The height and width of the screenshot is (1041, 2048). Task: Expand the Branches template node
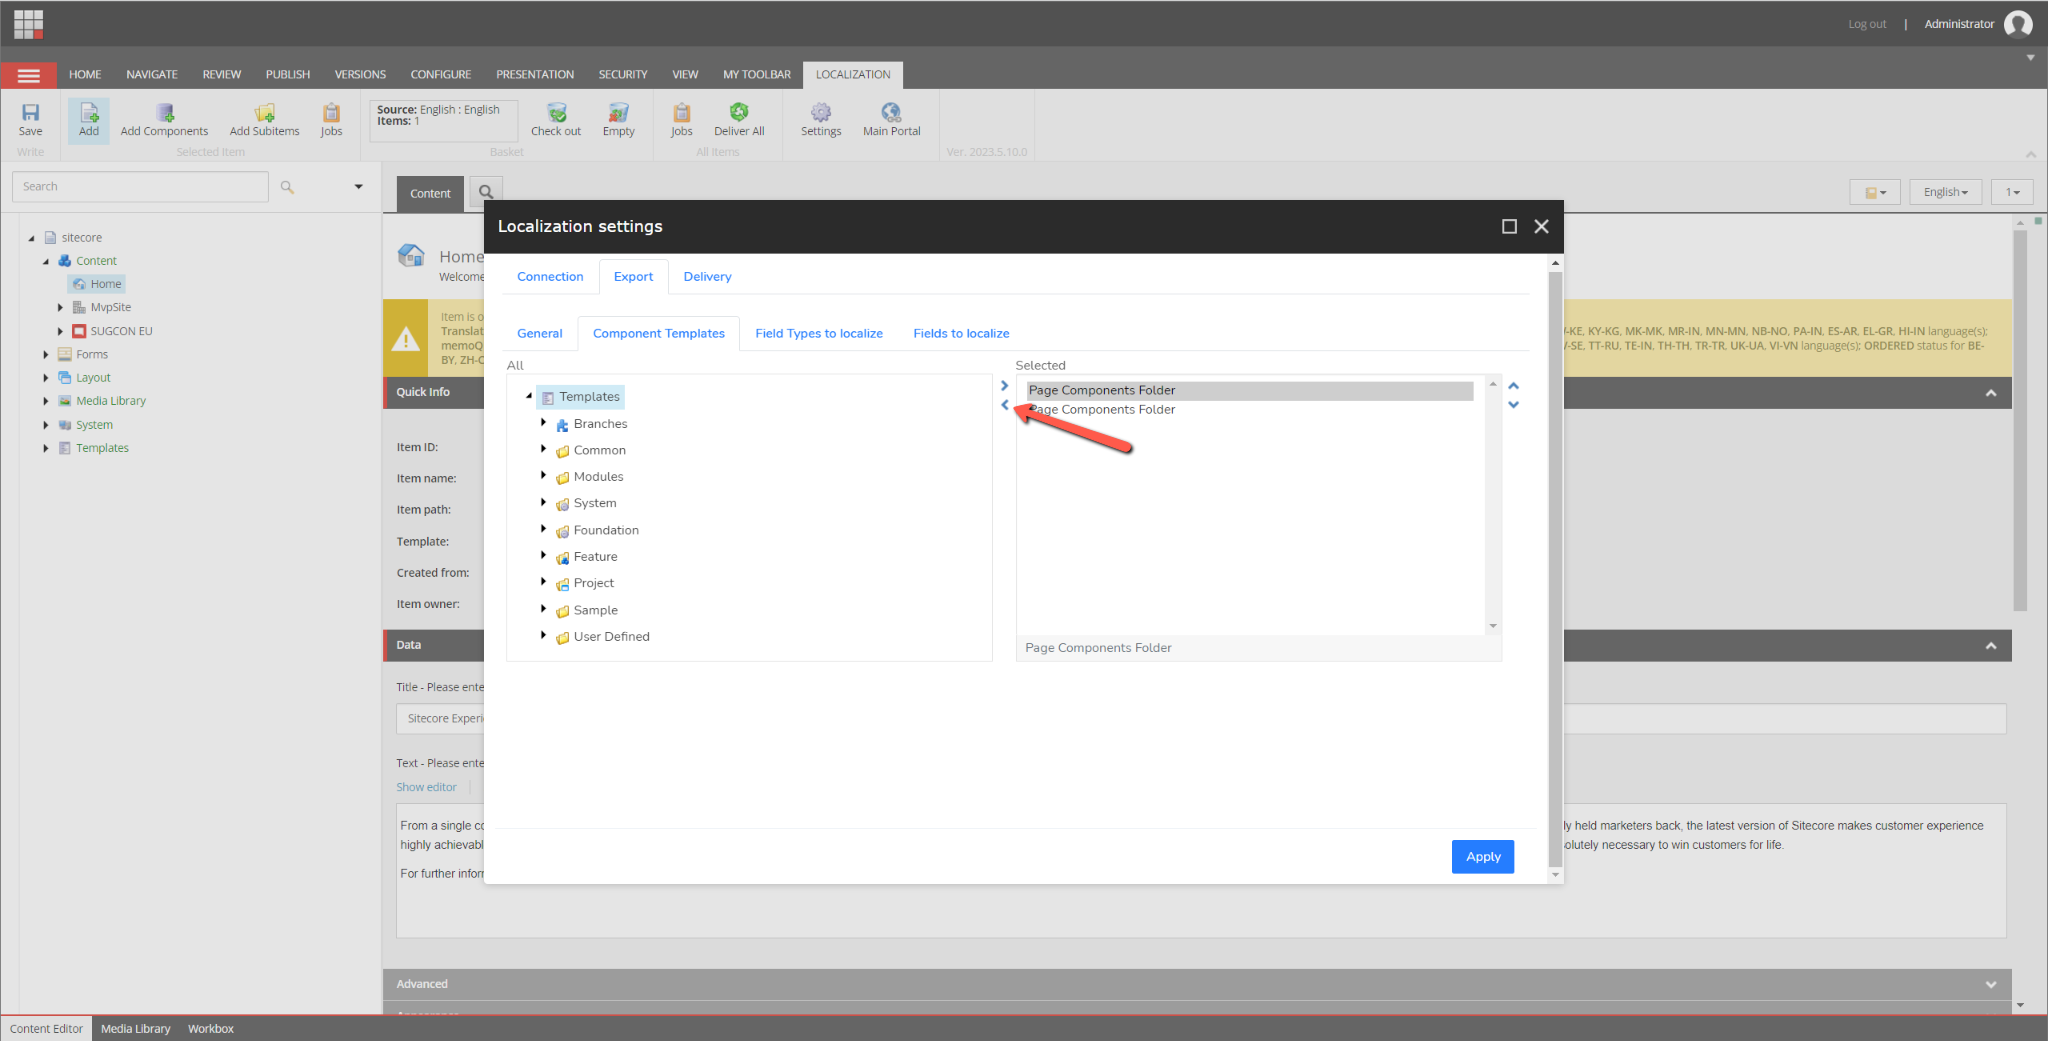(x=543, y=423)
